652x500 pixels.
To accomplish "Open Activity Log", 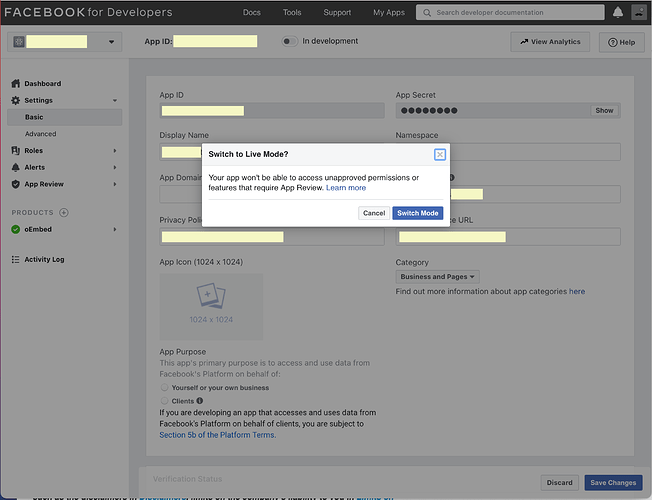I will [44, 259].
